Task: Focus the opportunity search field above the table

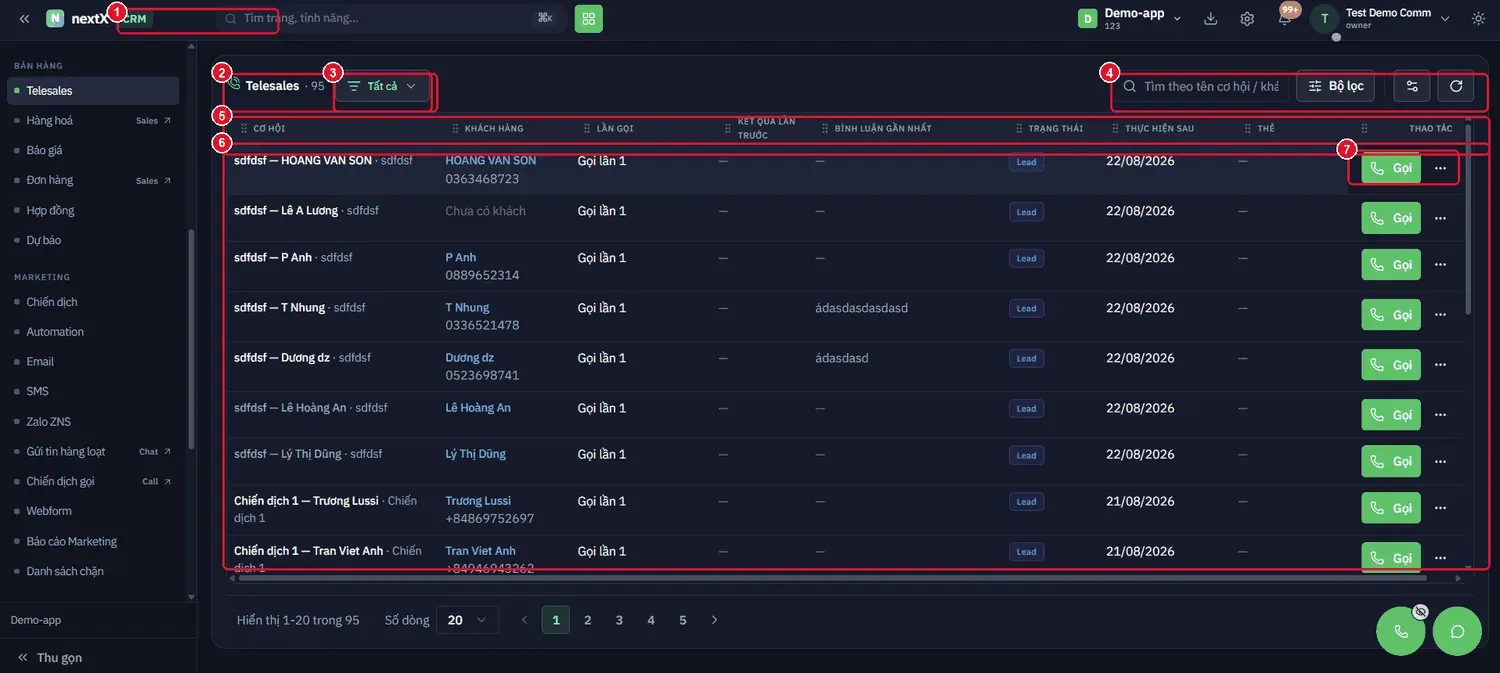Action: [1201, 86]
